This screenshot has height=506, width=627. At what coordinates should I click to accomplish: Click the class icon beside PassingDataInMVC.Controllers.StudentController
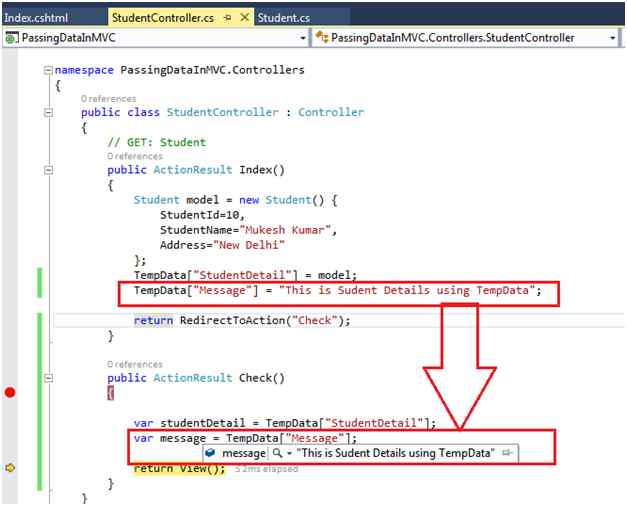[x=321, y=38]
